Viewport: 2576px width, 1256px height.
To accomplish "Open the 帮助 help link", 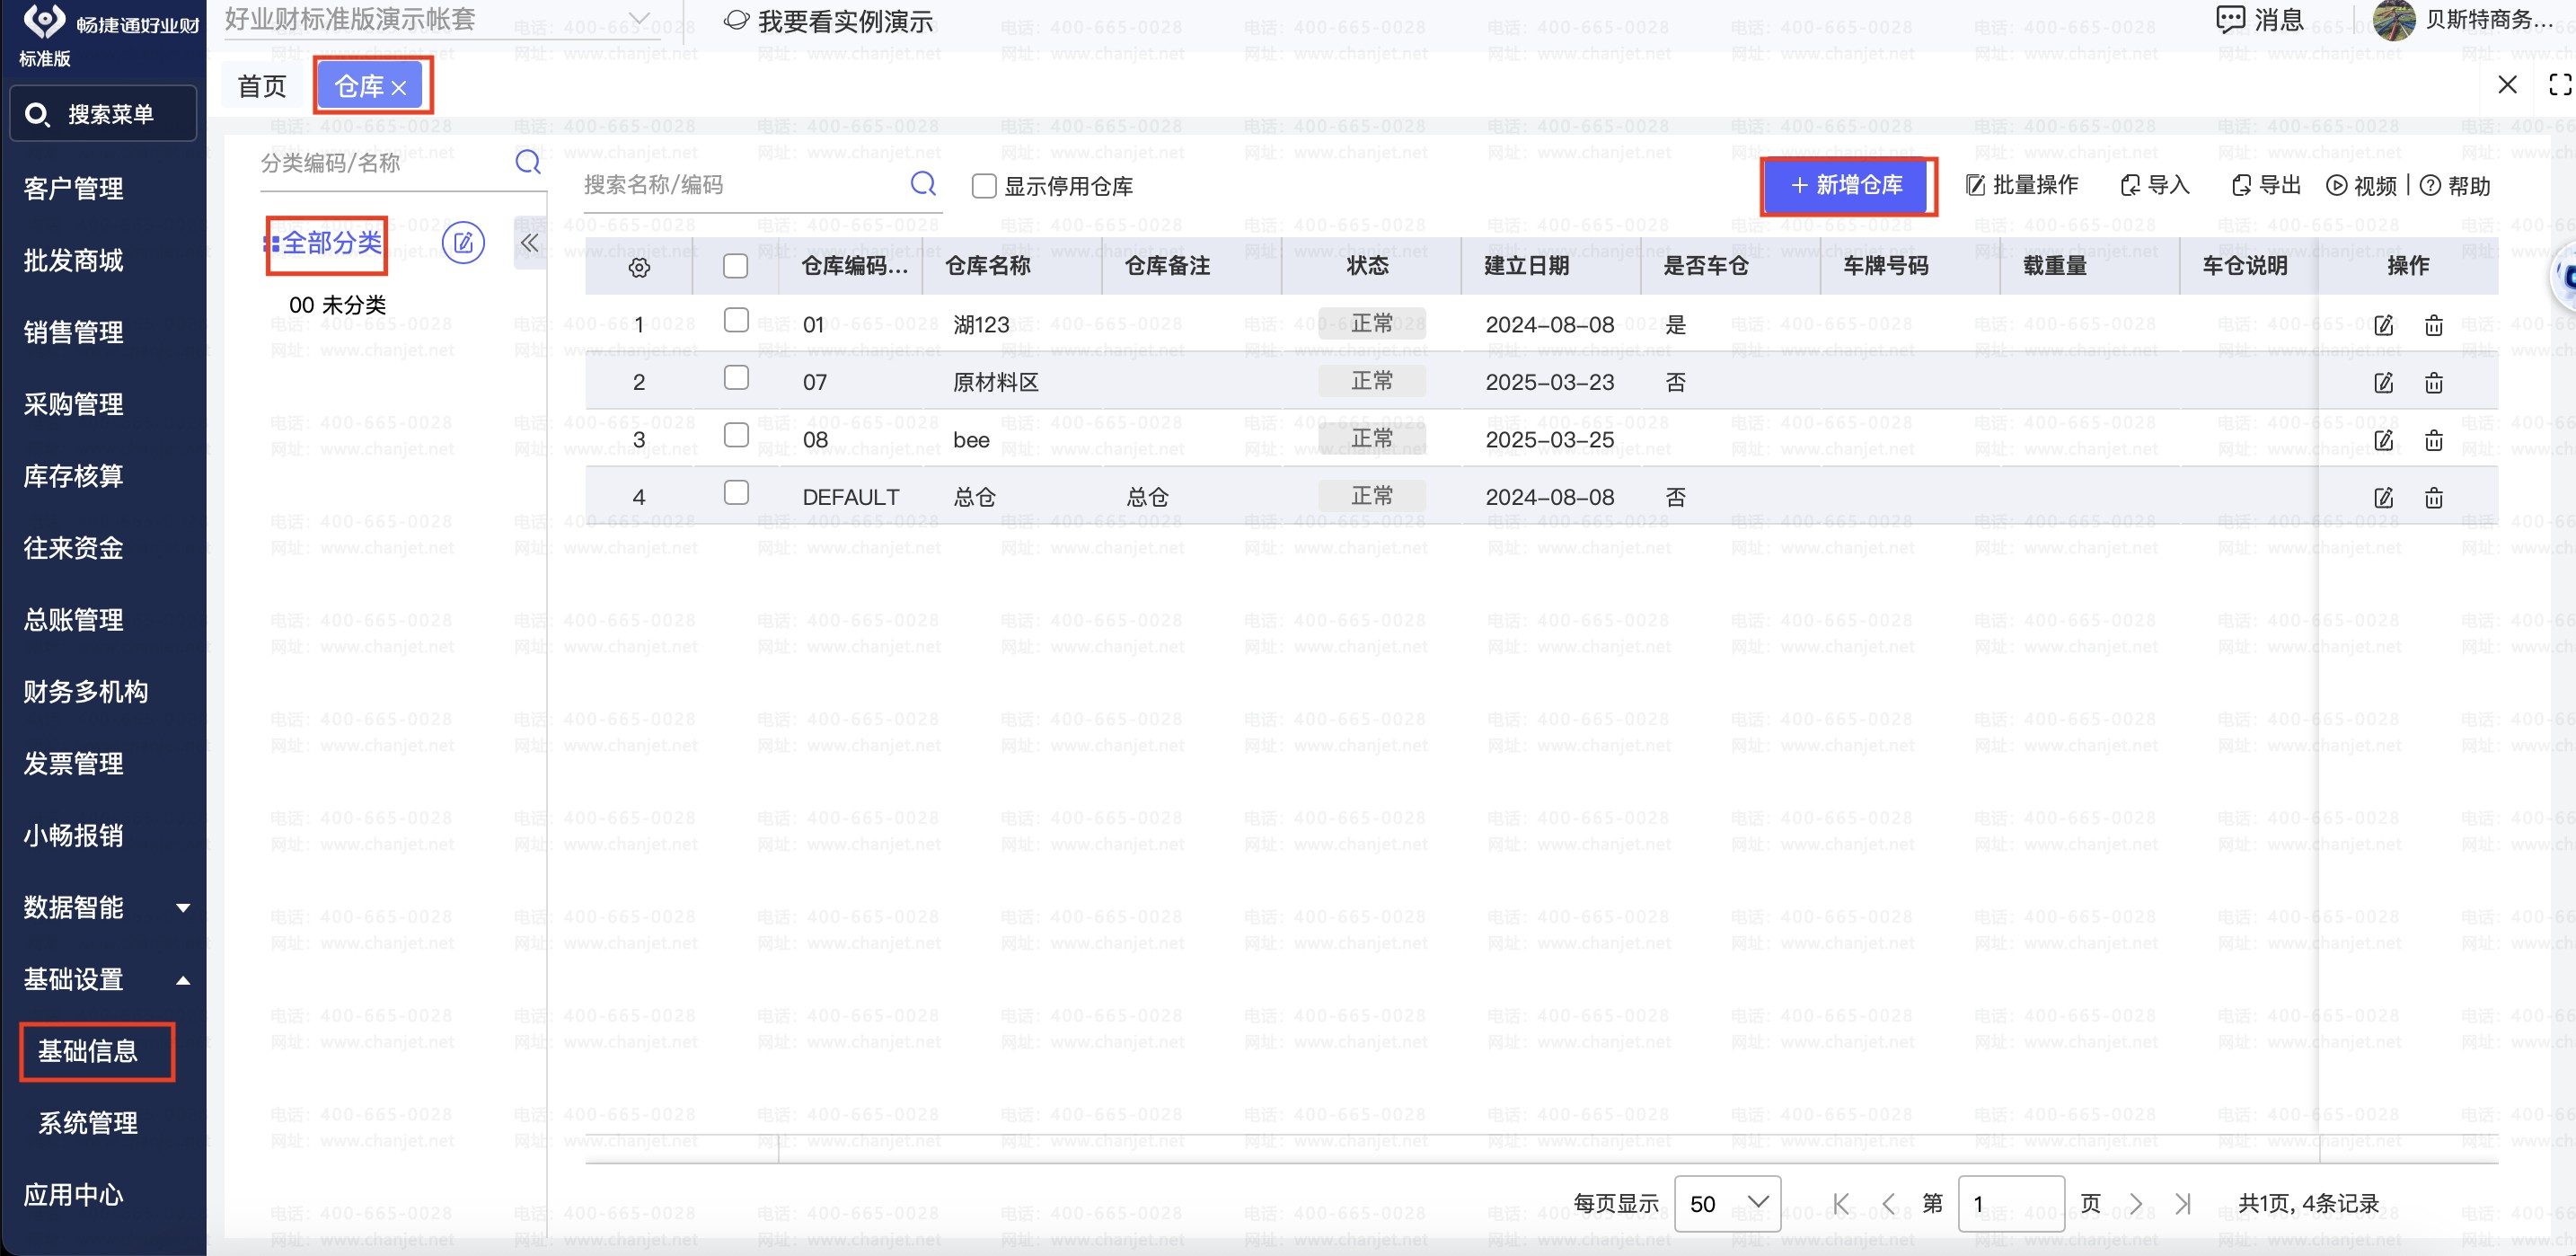I will pyautogui.click(x=2456, y=186).
